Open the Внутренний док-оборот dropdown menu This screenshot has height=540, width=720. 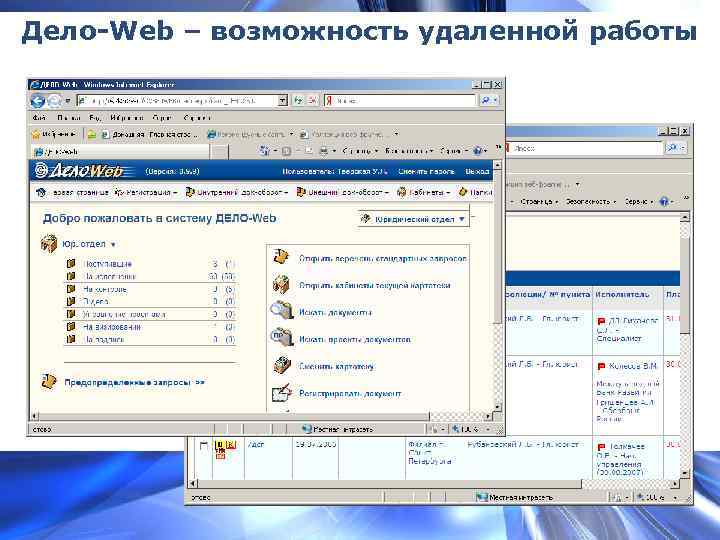(x=237, y=192)
